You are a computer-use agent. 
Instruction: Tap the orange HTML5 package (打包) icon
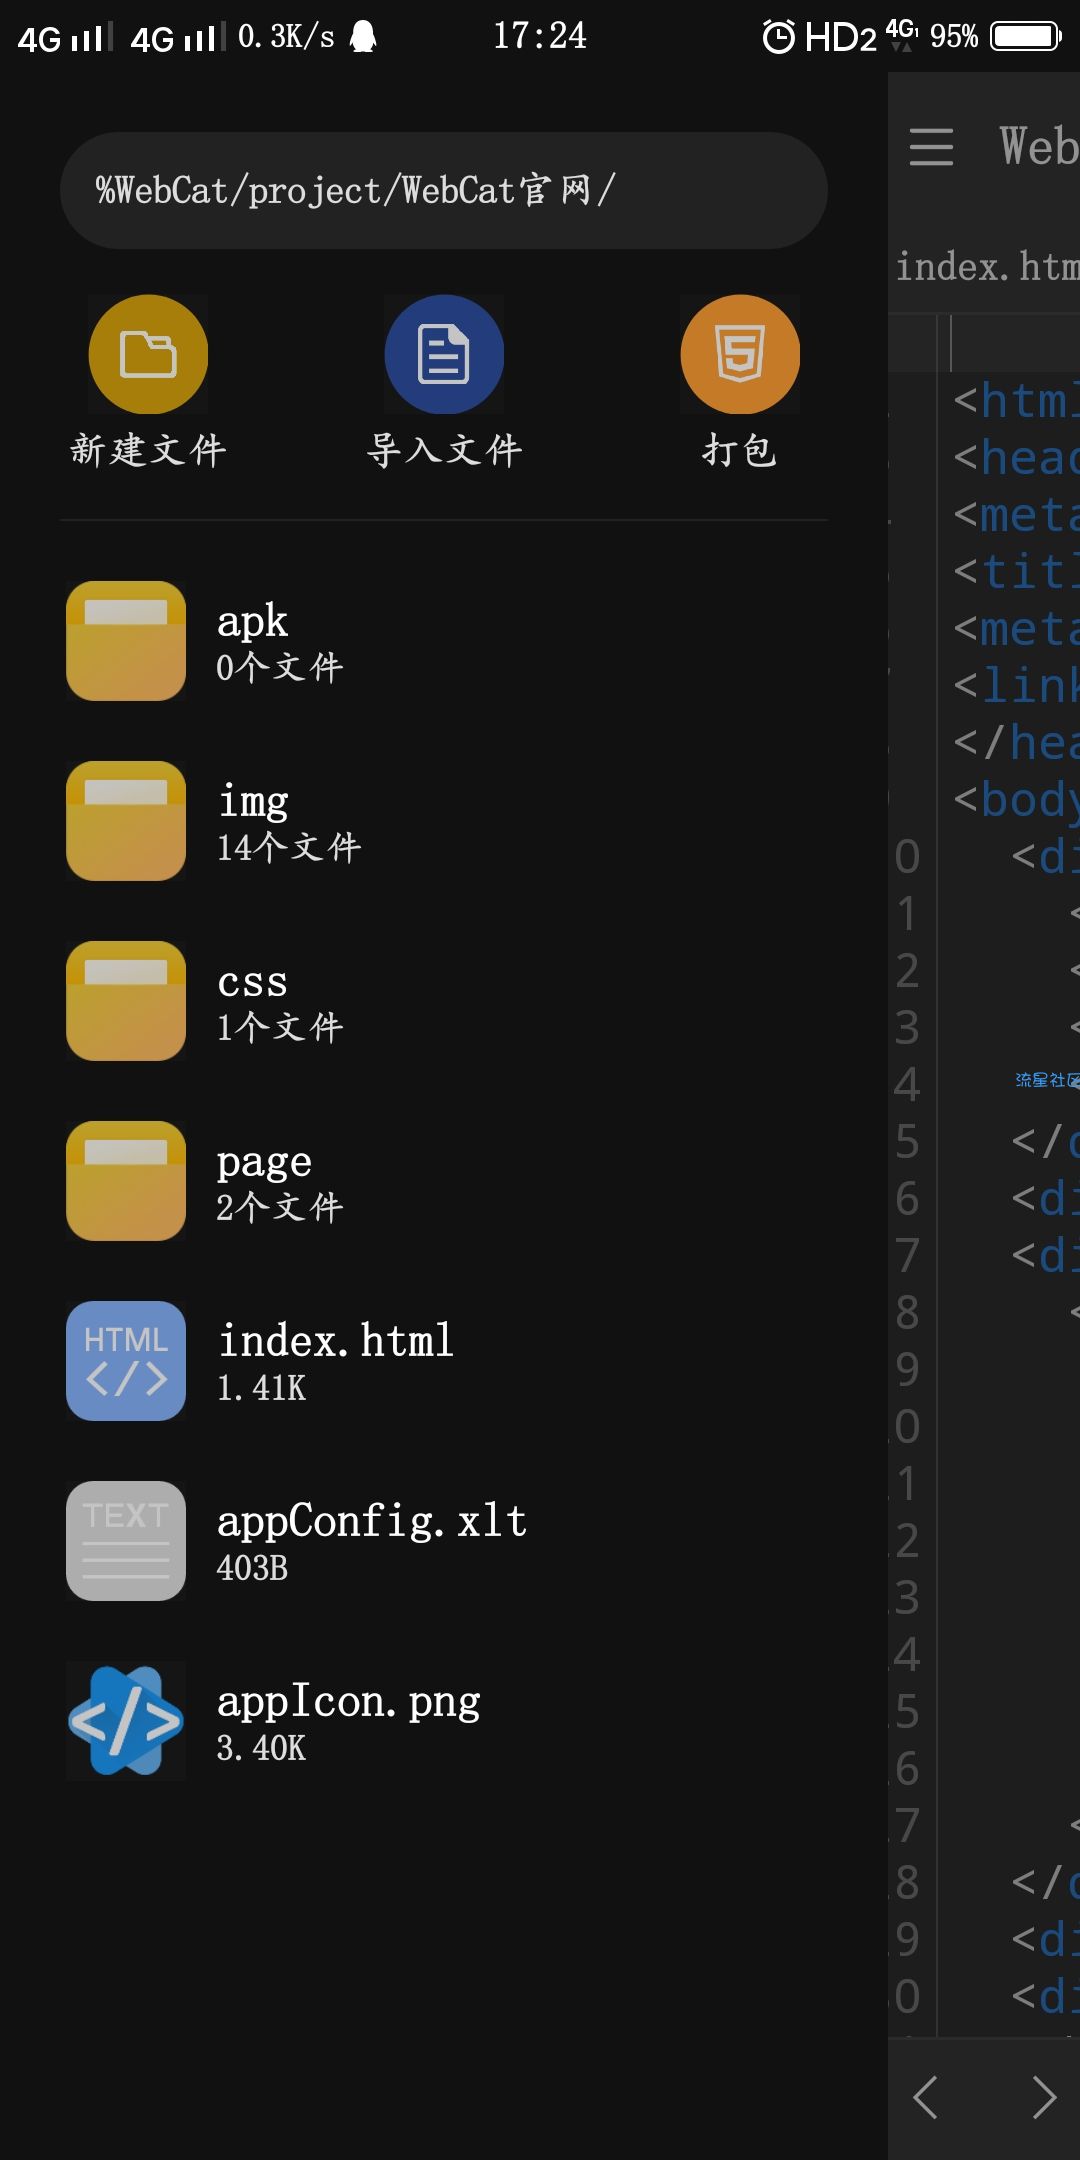tap(740, 354)
